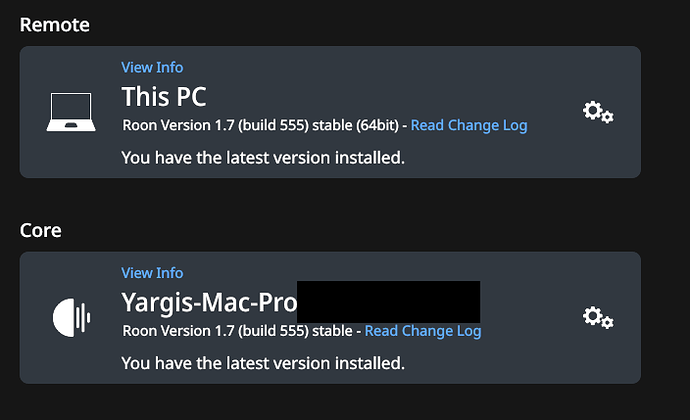Click latest version message in Remote card
The image size is (690, 420).
[263, 158]
